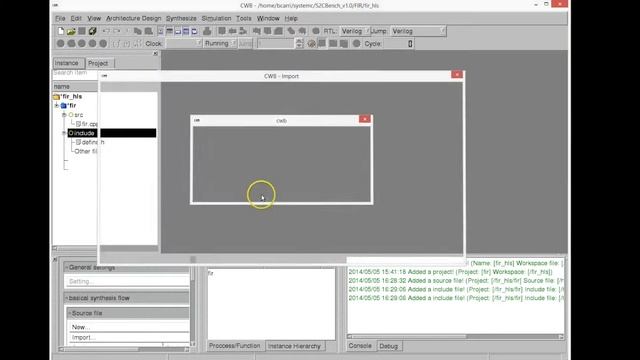
Task: Toggle the fifth blue window layout icon
Action: coord(195,31)
